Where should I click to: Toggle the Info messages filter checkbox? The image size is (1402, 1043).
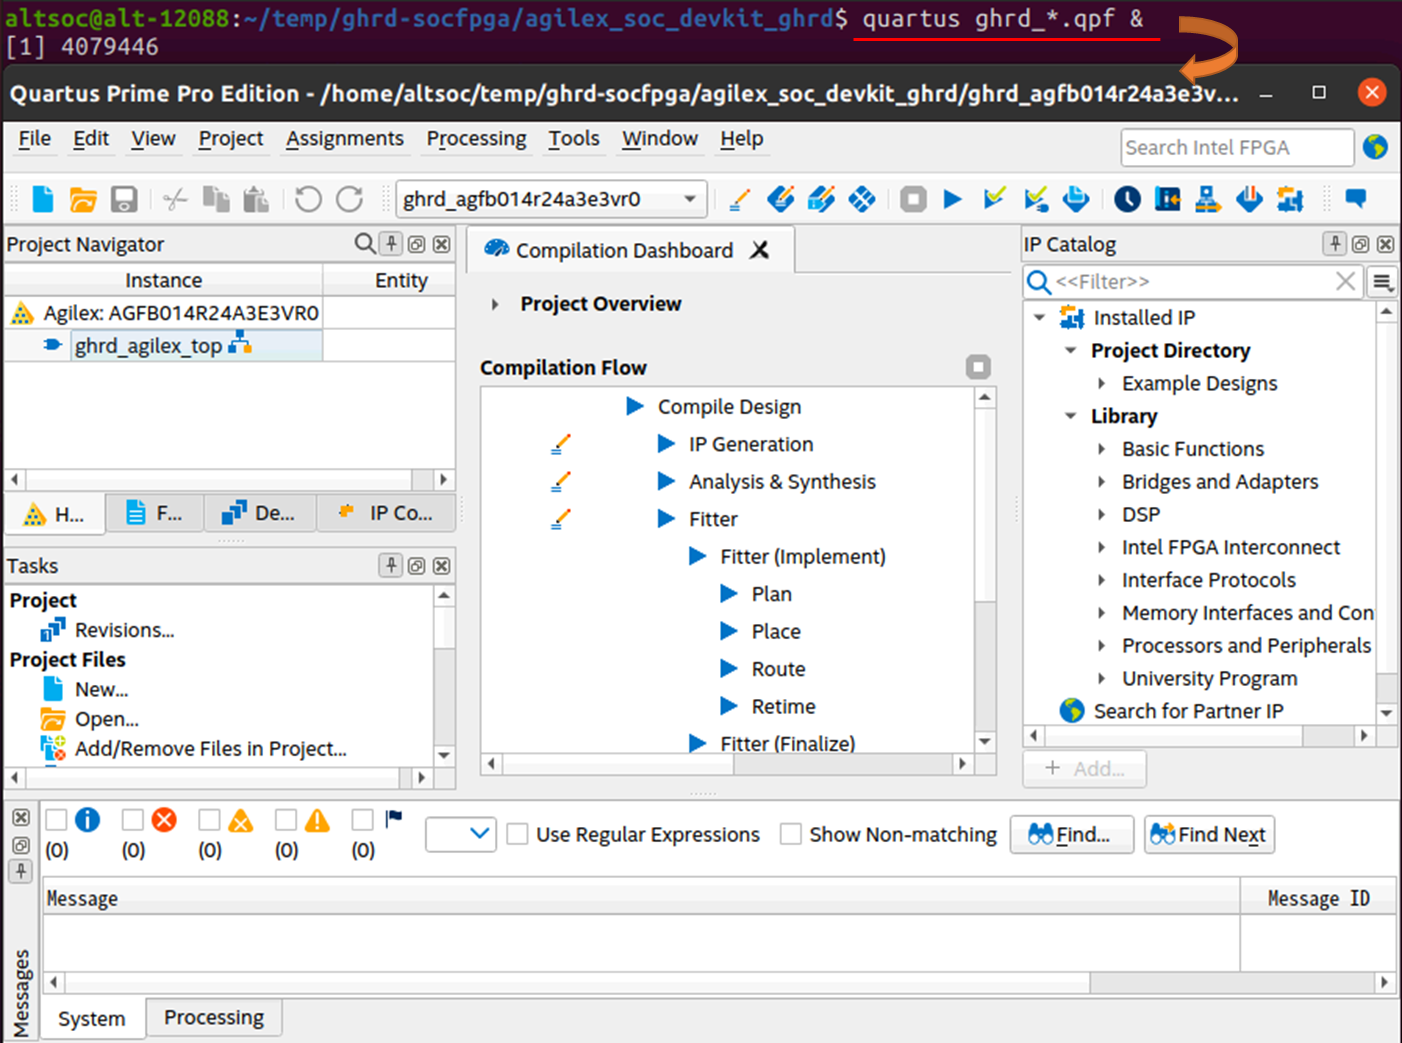pyautogui.click(x=57, y=820)
